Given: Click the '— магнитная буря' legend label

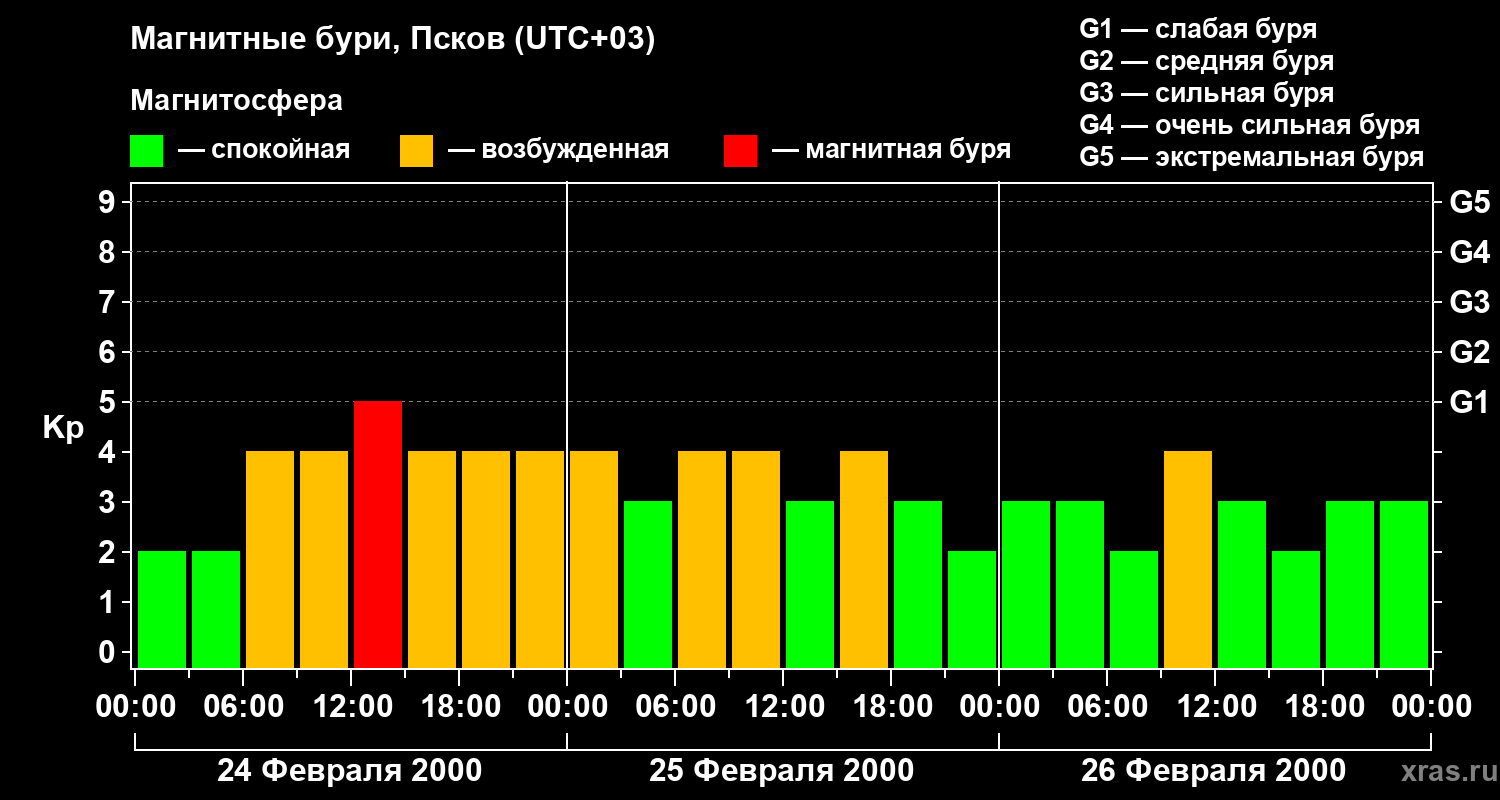Looking at the screenshot, I should coord(891,150).
